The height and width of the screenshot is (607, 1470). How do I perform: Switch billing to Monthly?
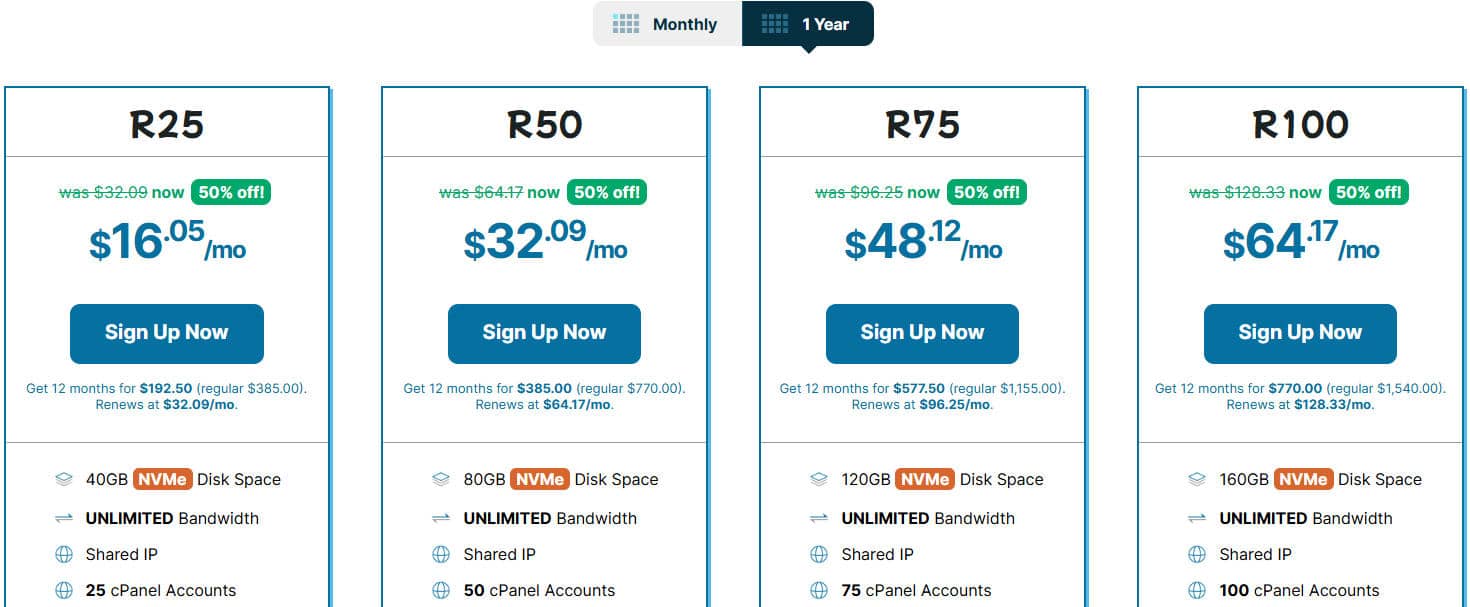coord(667,24)
